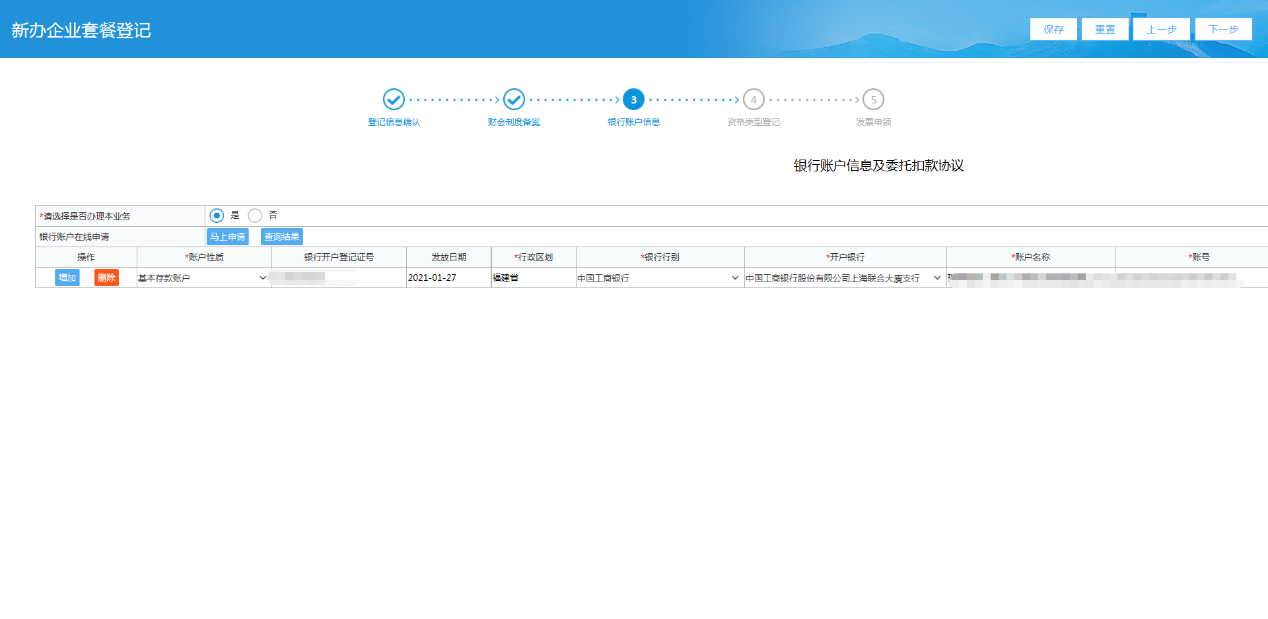点击"重置"按钮清空表单
1268x619 pixels.
(1104, 28)
